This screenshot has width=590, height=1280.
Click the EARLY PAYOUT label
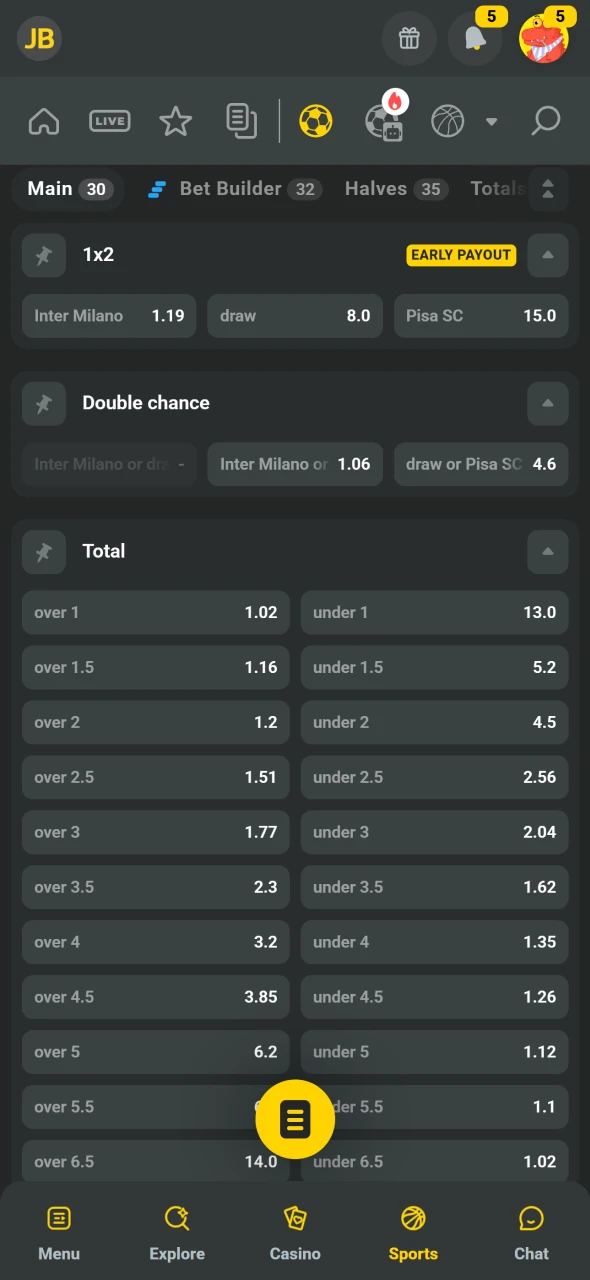pyautogui.click(x=461, y=255)
